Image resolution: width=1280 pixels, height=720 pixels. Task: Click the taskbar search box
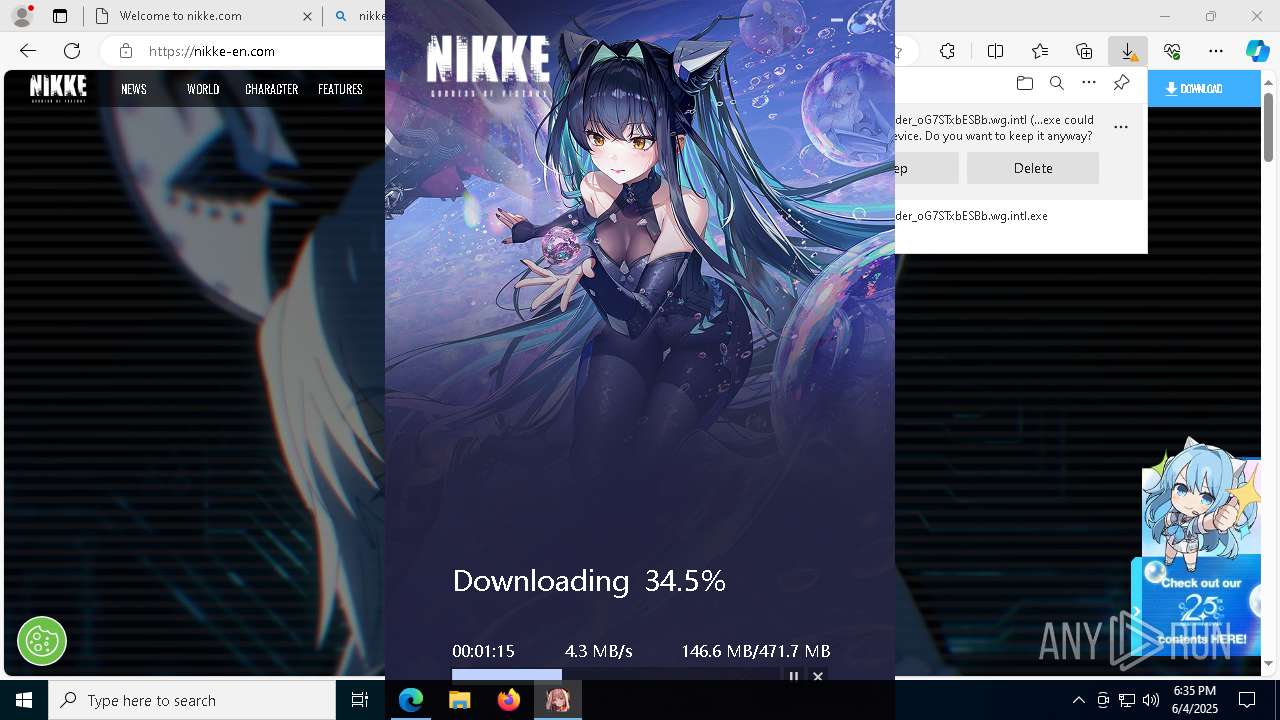(x=192, y=700)
